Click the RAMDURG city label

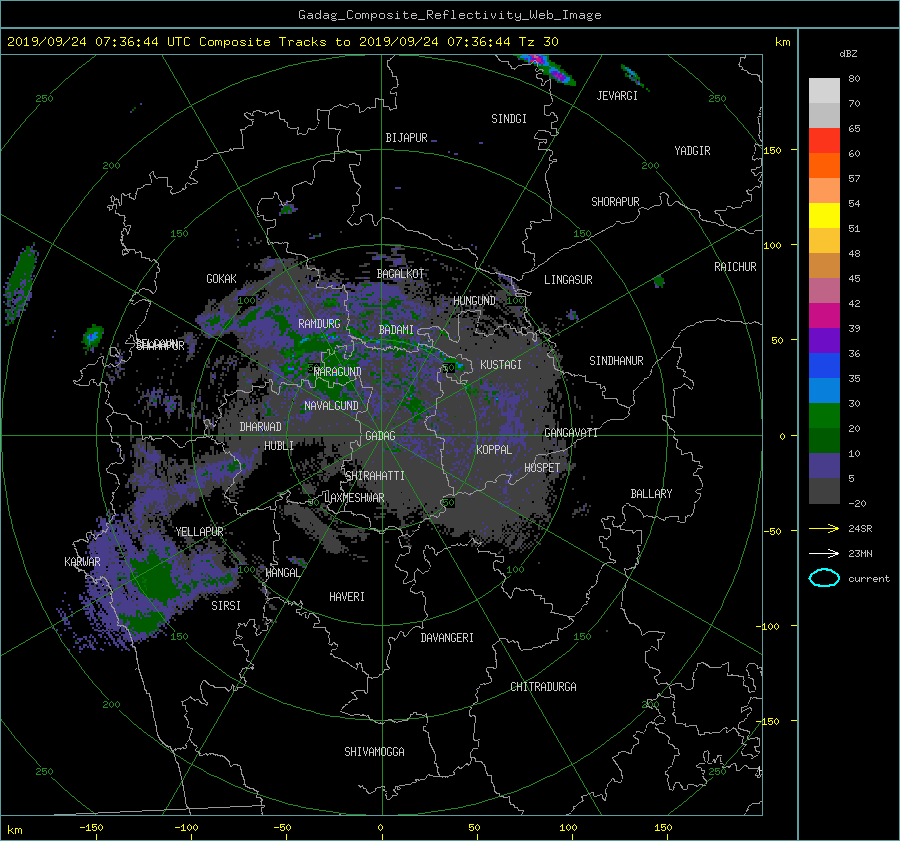pyautogui.click(x=319, y=324)
